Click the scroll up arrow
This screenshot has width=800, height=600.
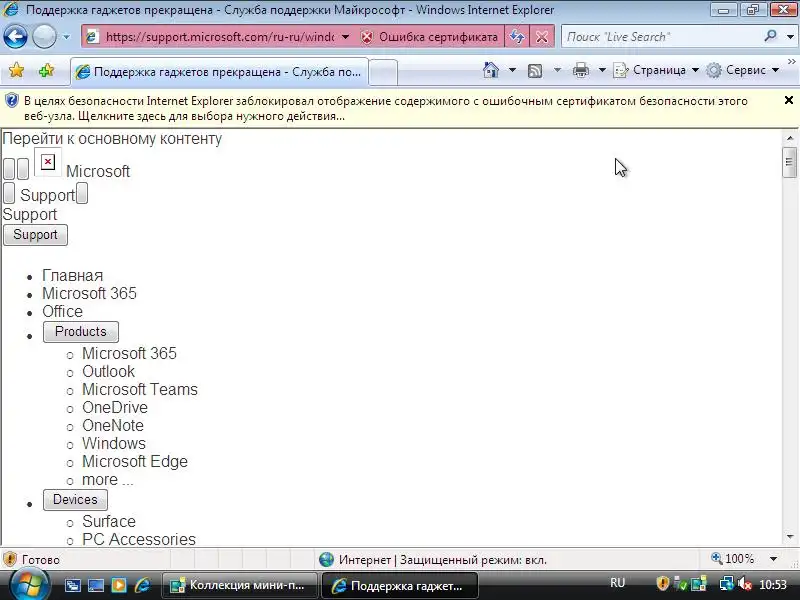click(790, 138)
